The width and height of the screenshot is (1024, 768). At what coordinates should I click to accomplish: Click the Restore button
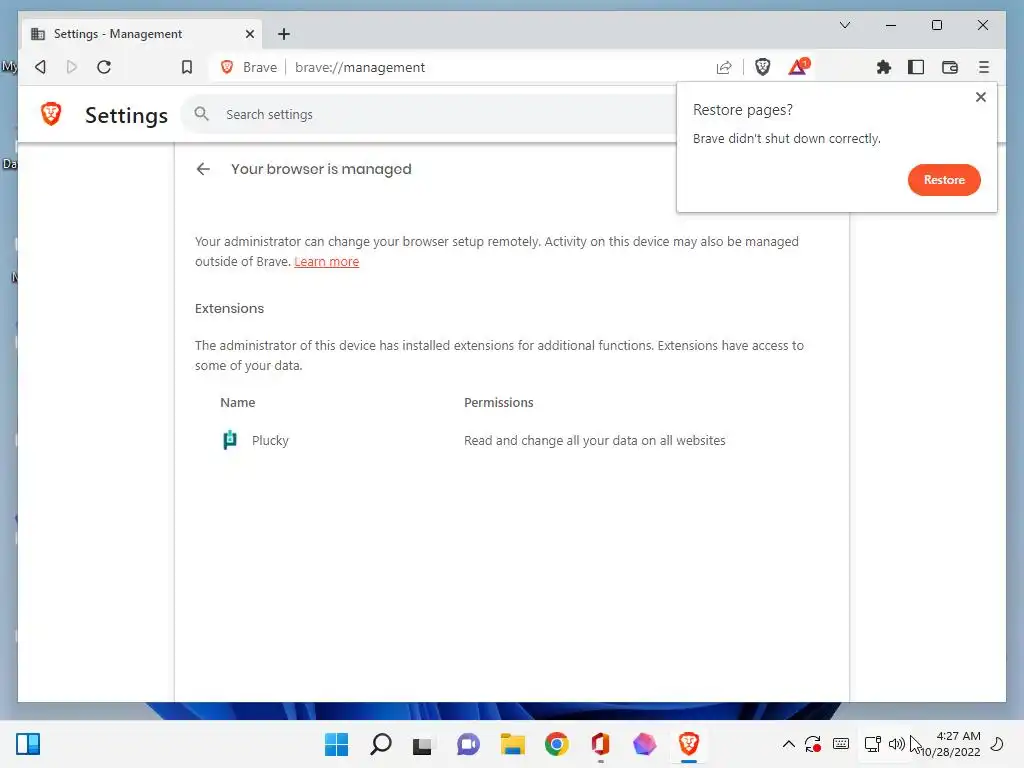tap(944, 180)
